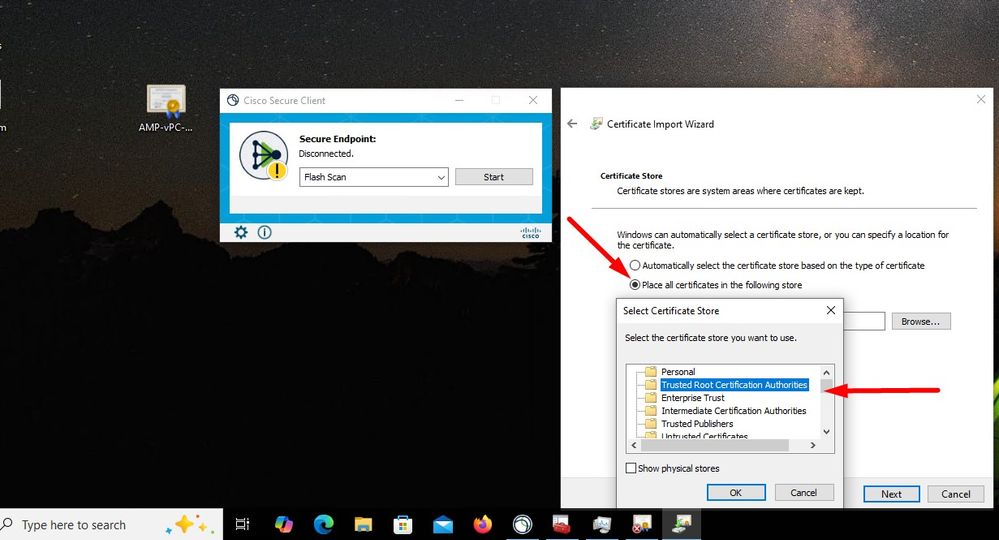Click the Enterprise Trust folder icon
This screenshot has height=540, width=999.
pos(650,397)
